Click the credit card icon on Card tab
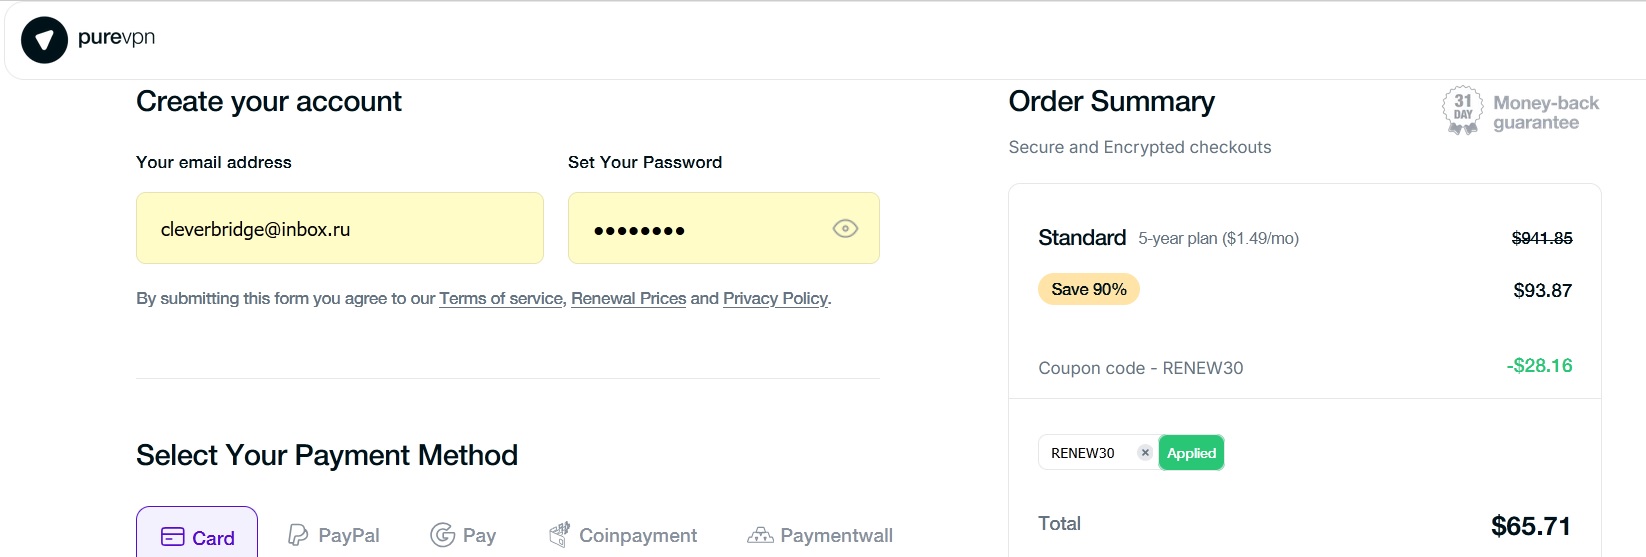 [x=173, y=537]
